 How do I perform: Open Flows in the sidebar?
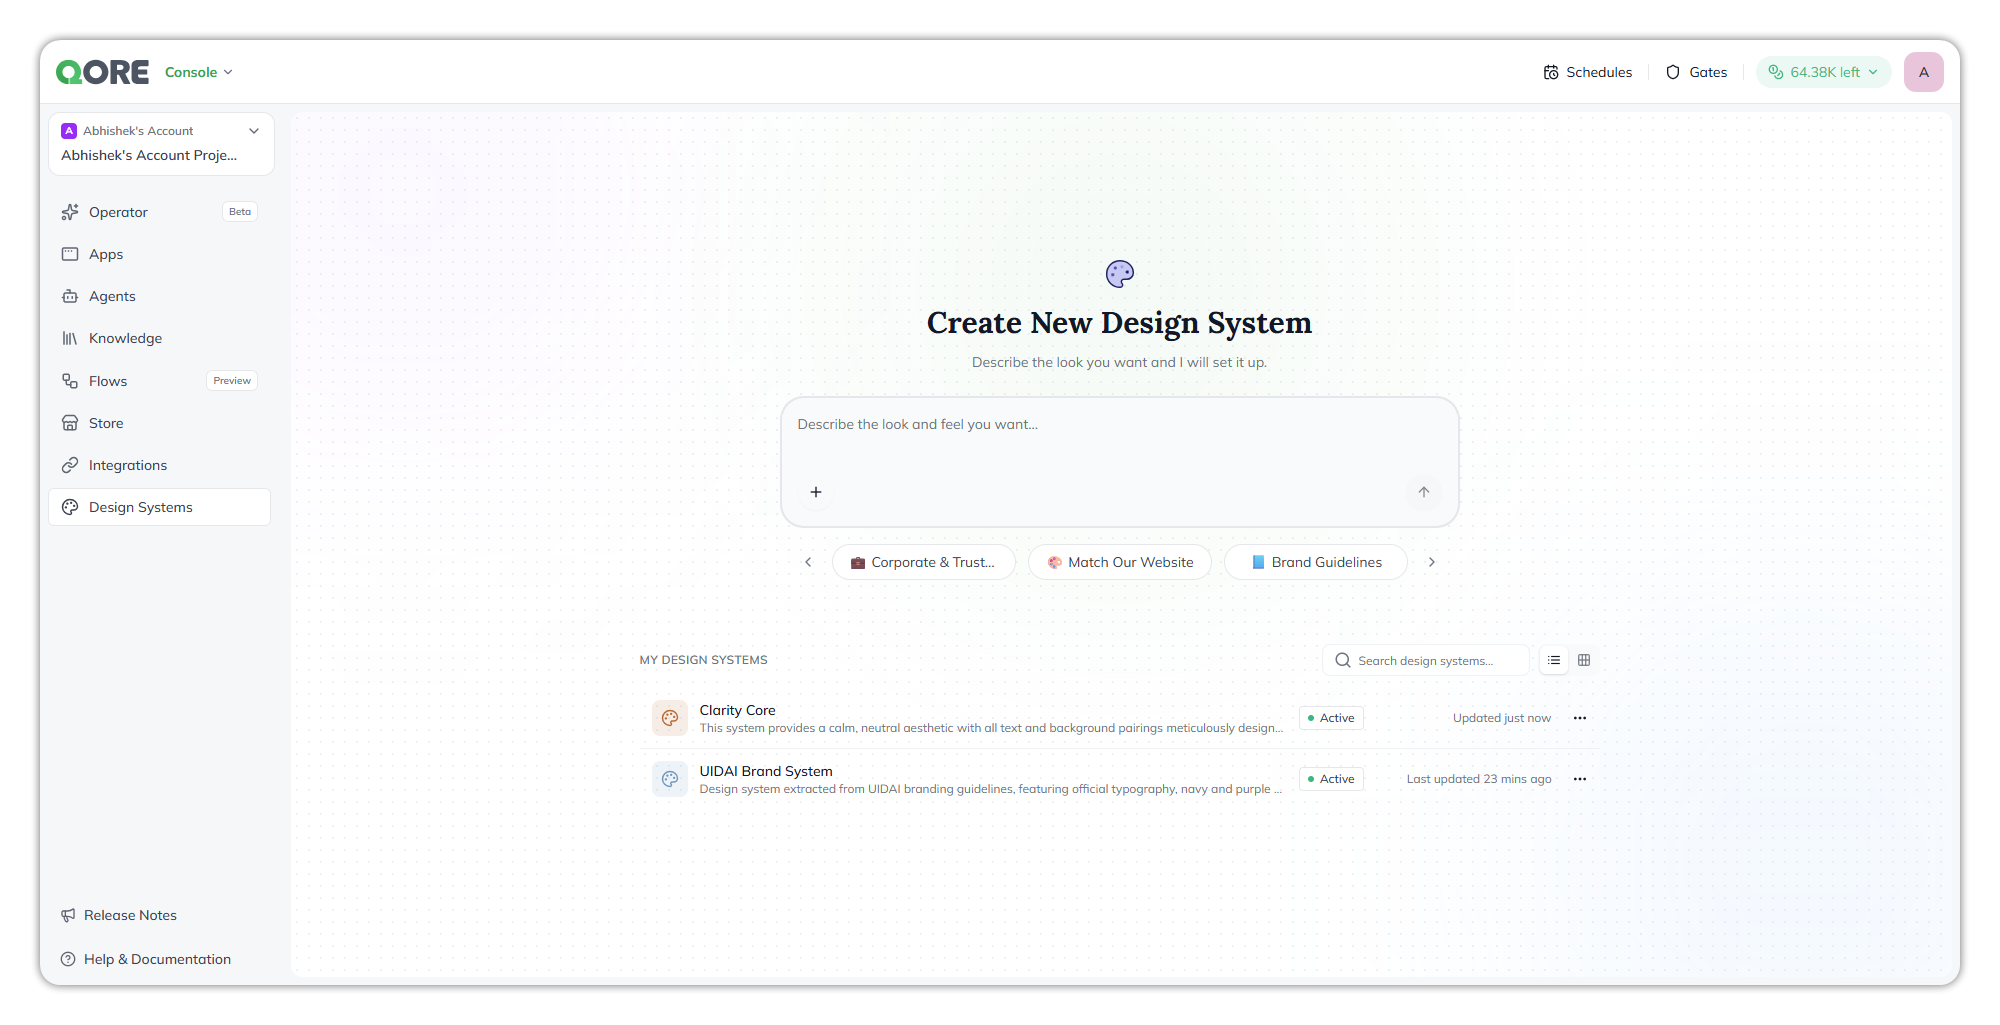coord(160,381)
